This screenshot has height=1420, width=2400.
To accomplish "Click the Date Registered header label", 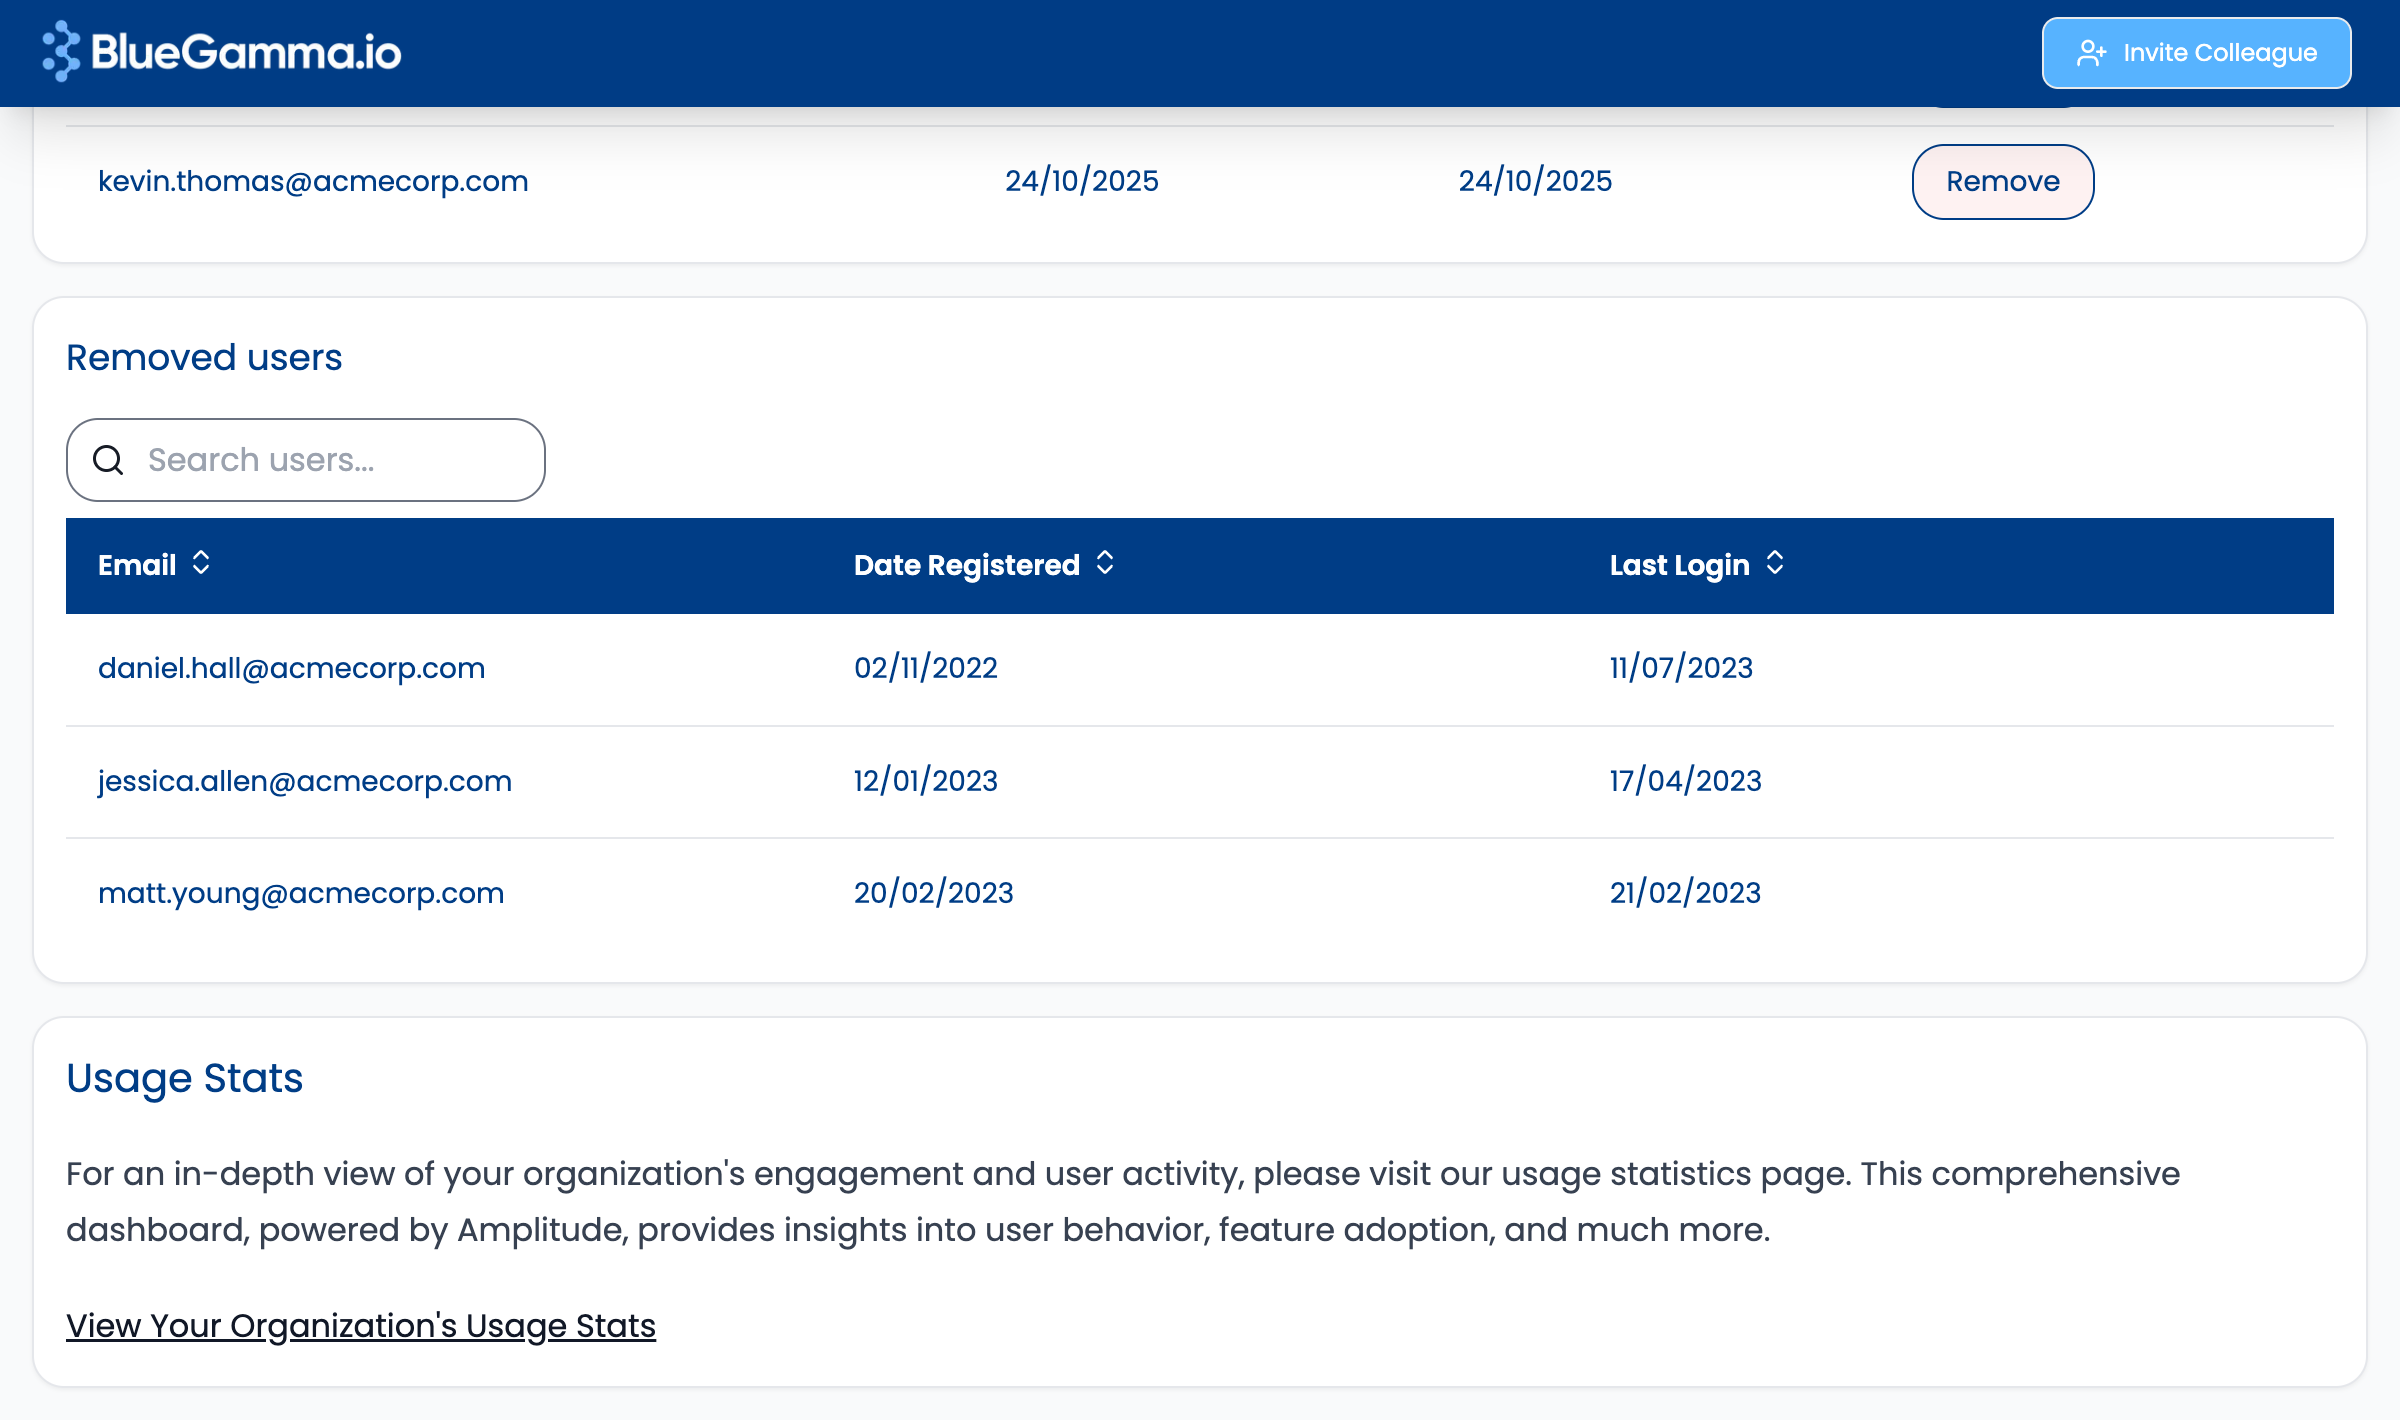I will click(967, 565).
